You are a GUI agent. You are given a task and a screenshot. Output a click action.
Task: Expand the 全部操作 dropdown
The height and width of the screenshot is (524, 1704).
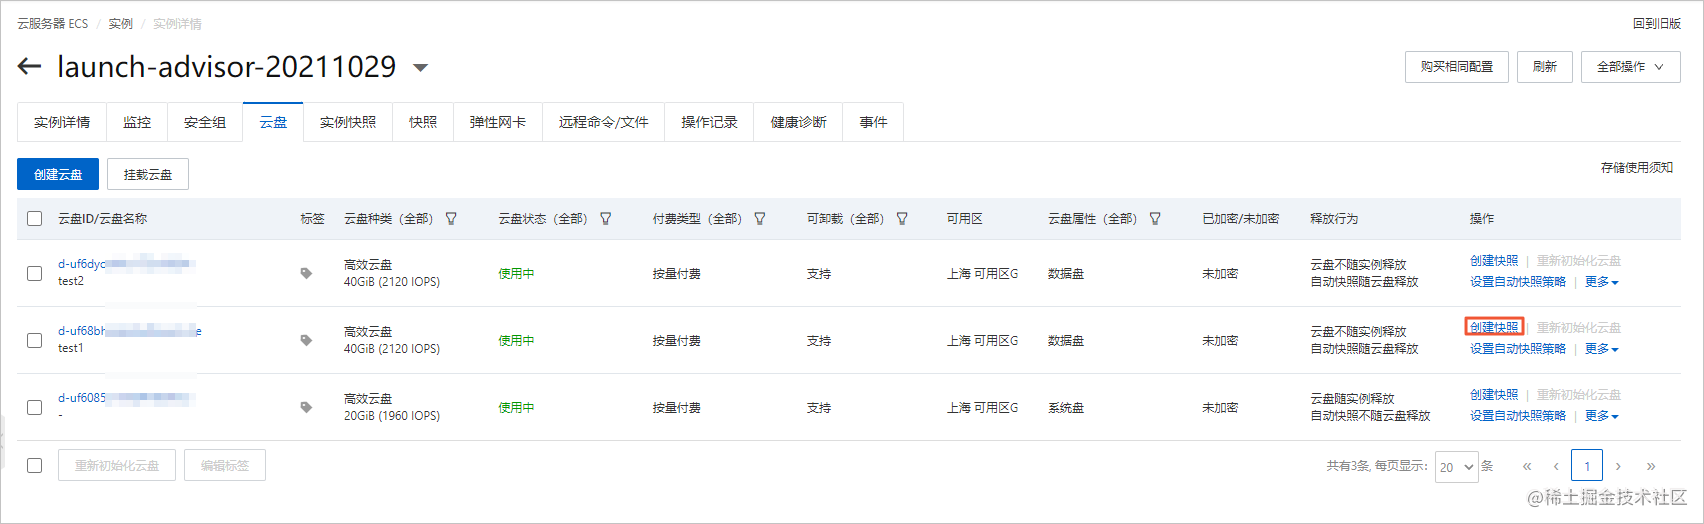1630,67
